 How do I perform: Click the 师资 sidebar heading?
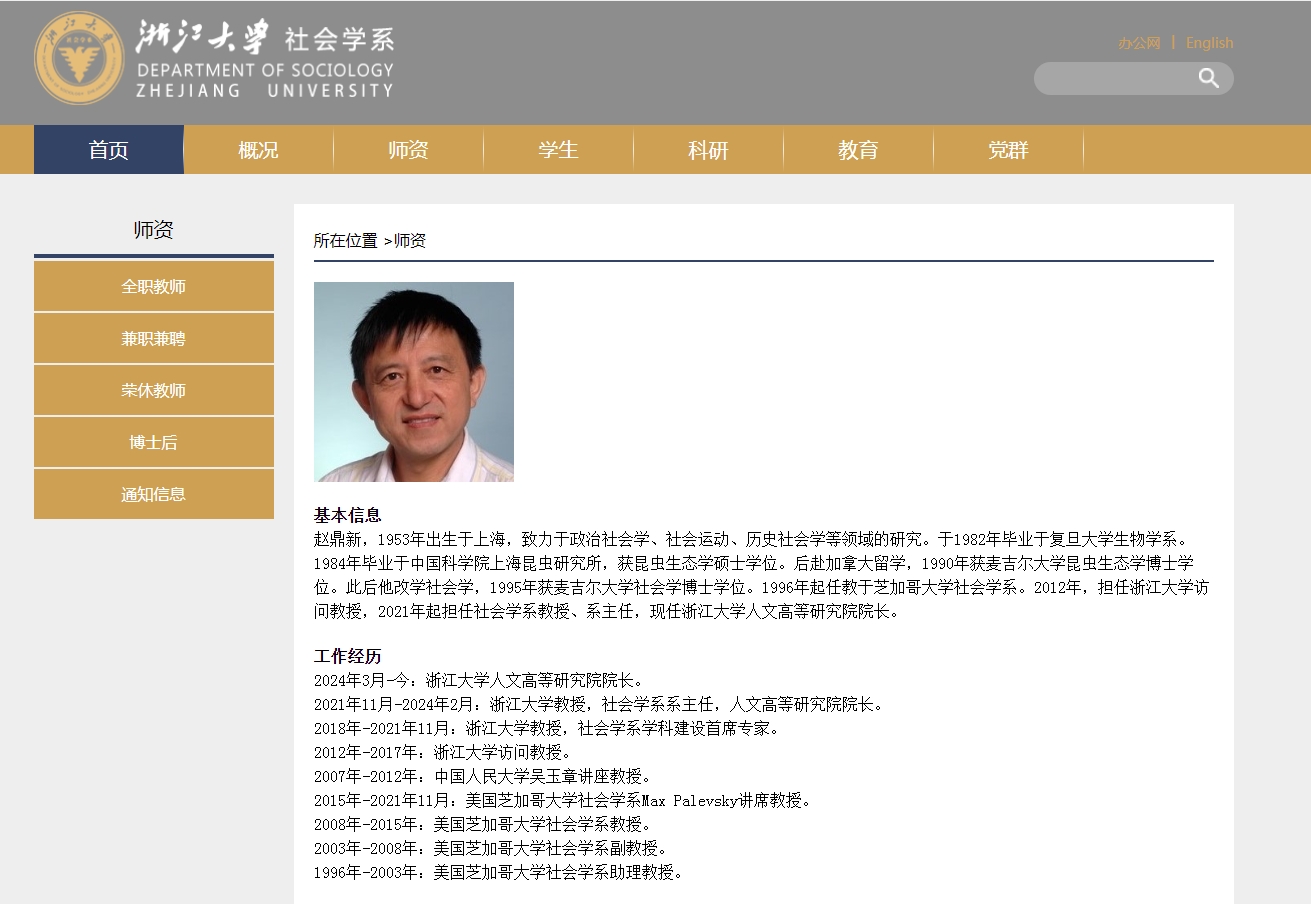point(154,230)
